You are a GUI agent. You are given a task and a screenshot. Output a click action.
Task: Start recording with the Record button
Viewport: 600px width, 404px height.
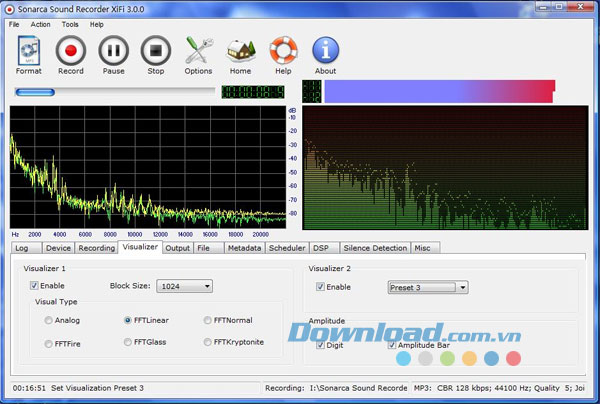click(x=70, y=52)
